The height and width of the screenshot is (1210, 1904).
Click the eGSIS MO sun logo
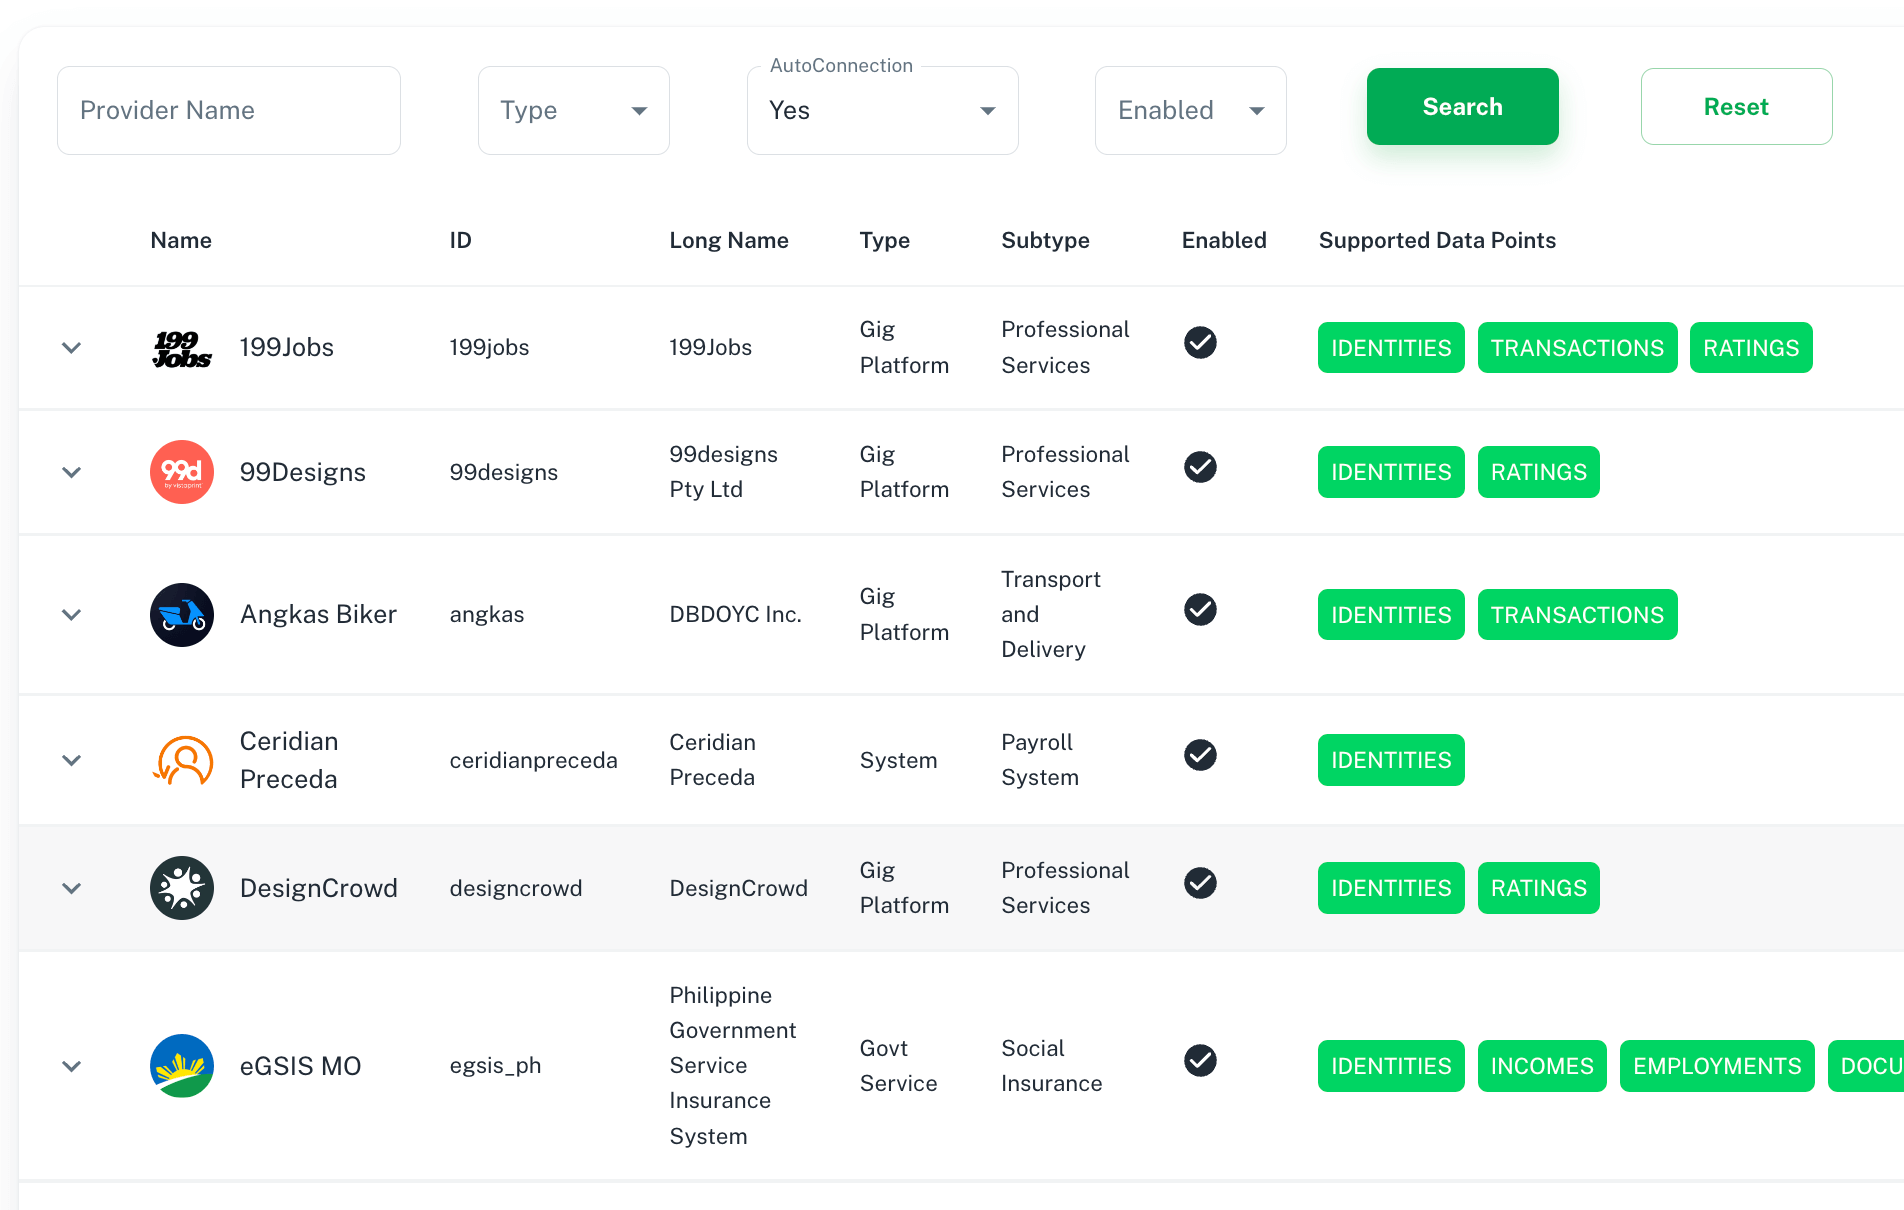tap(182, 1066)
